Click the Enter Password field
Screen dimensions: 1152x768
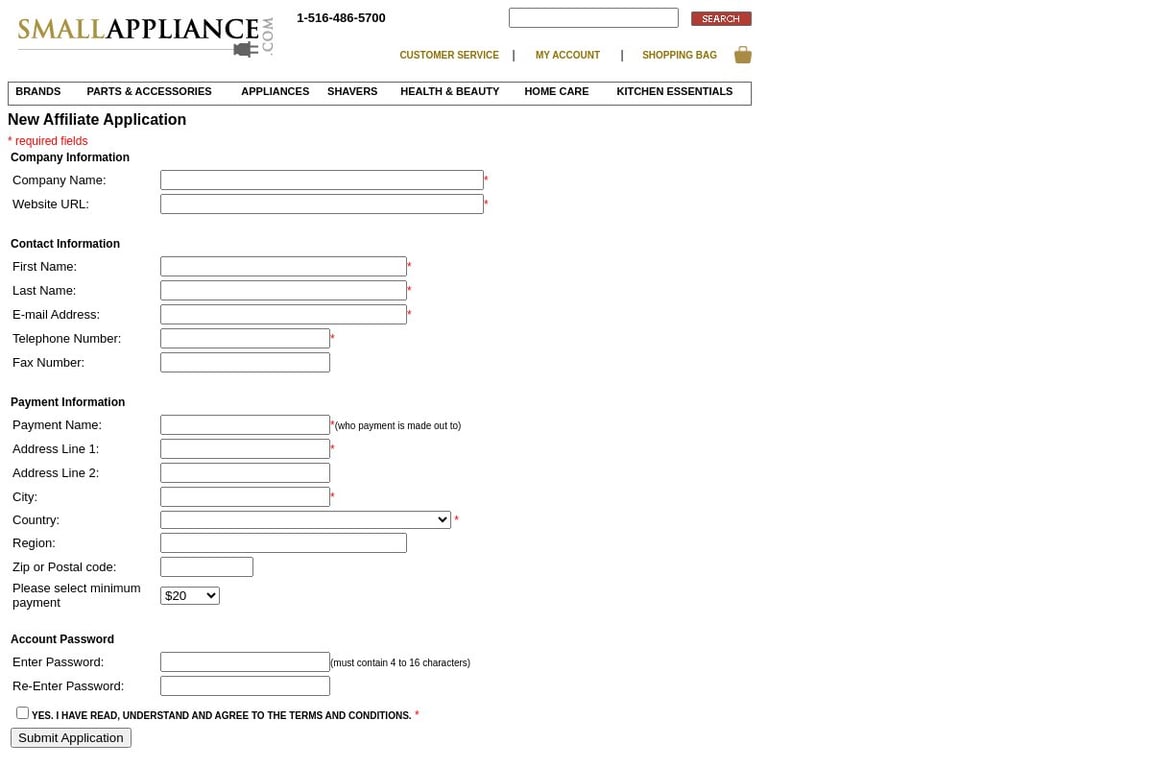click(245, 662)
